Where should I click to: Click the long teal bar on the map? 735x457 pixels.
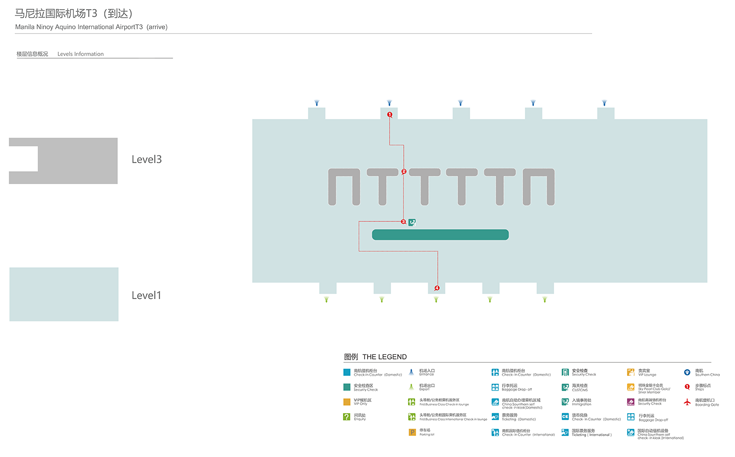tap(440, 235)
